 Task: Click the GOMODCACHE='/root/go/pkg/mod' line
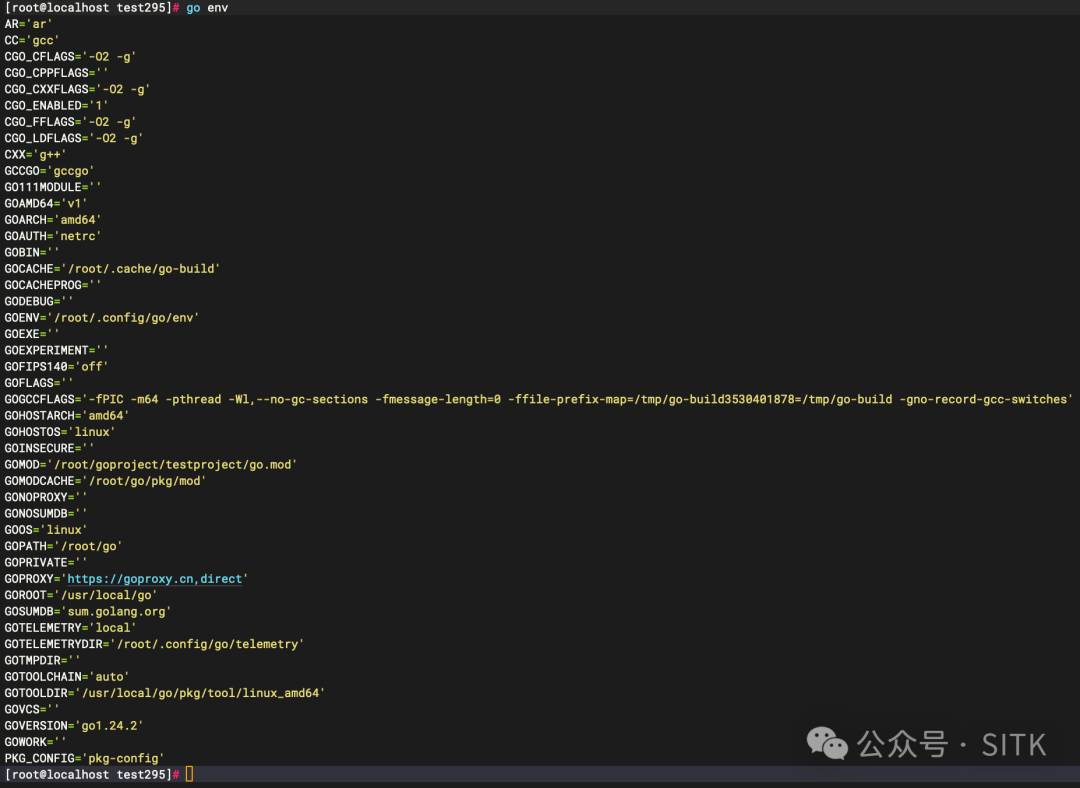105,481
